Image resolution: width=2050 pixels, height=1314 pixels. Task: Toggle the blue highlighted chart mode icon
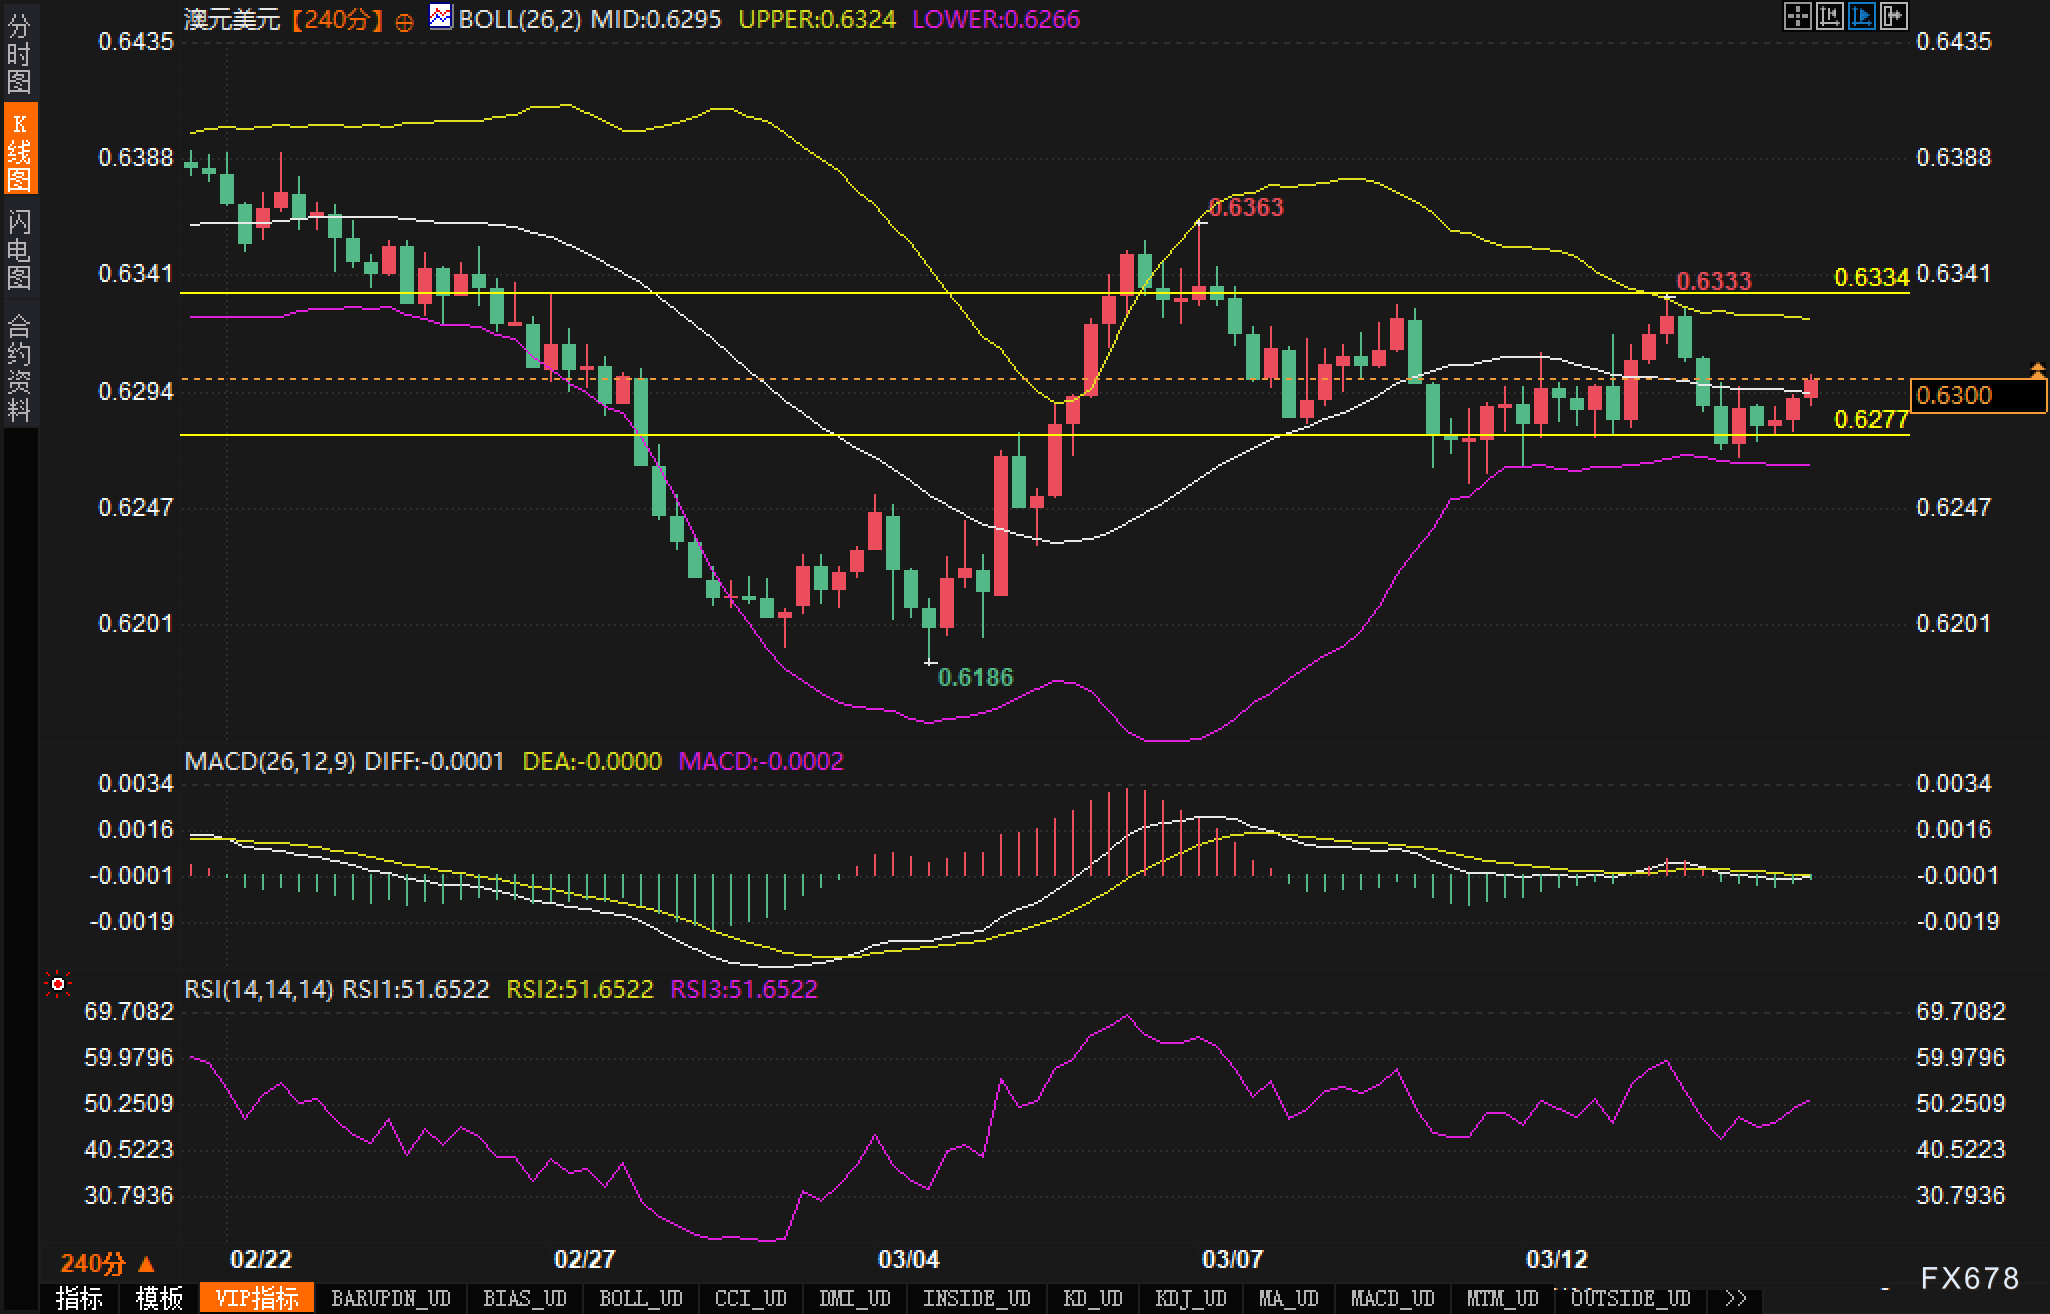pos(1862,16)
